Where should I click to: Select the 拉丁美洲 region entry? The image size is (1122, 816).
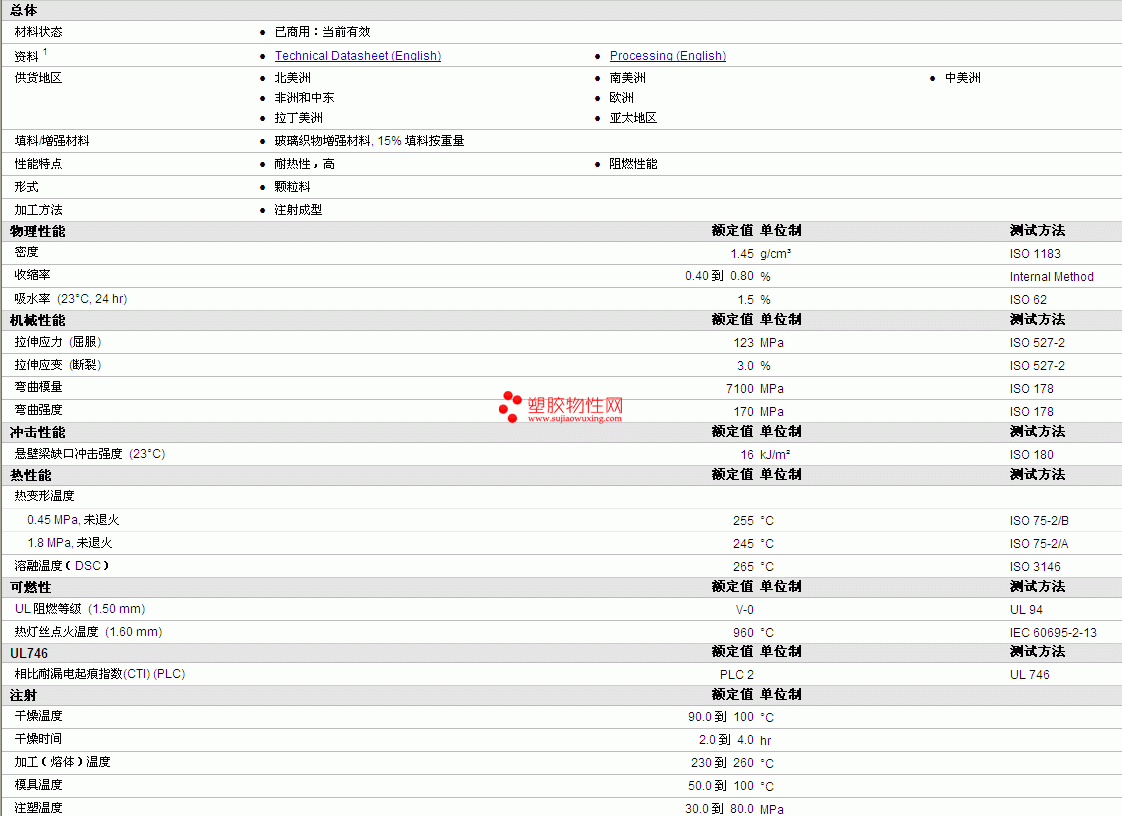pyautogui.click(x=298, y=118)
